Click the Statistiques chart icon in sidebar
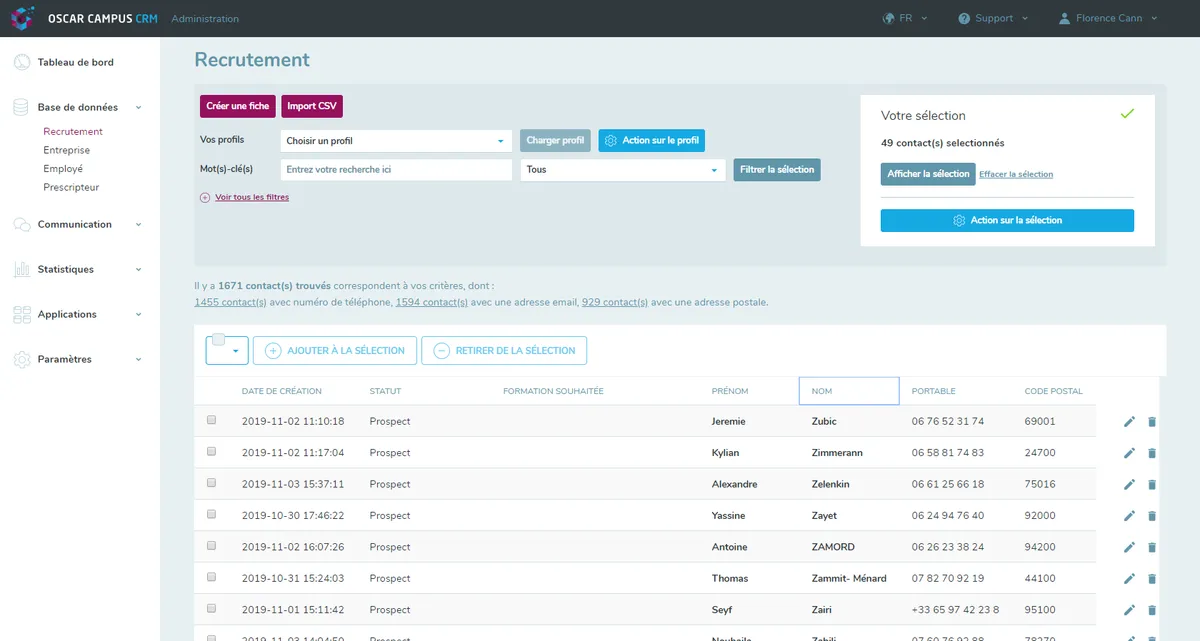This screenshot has width=1200, height=641. click(x=22, y=269)
